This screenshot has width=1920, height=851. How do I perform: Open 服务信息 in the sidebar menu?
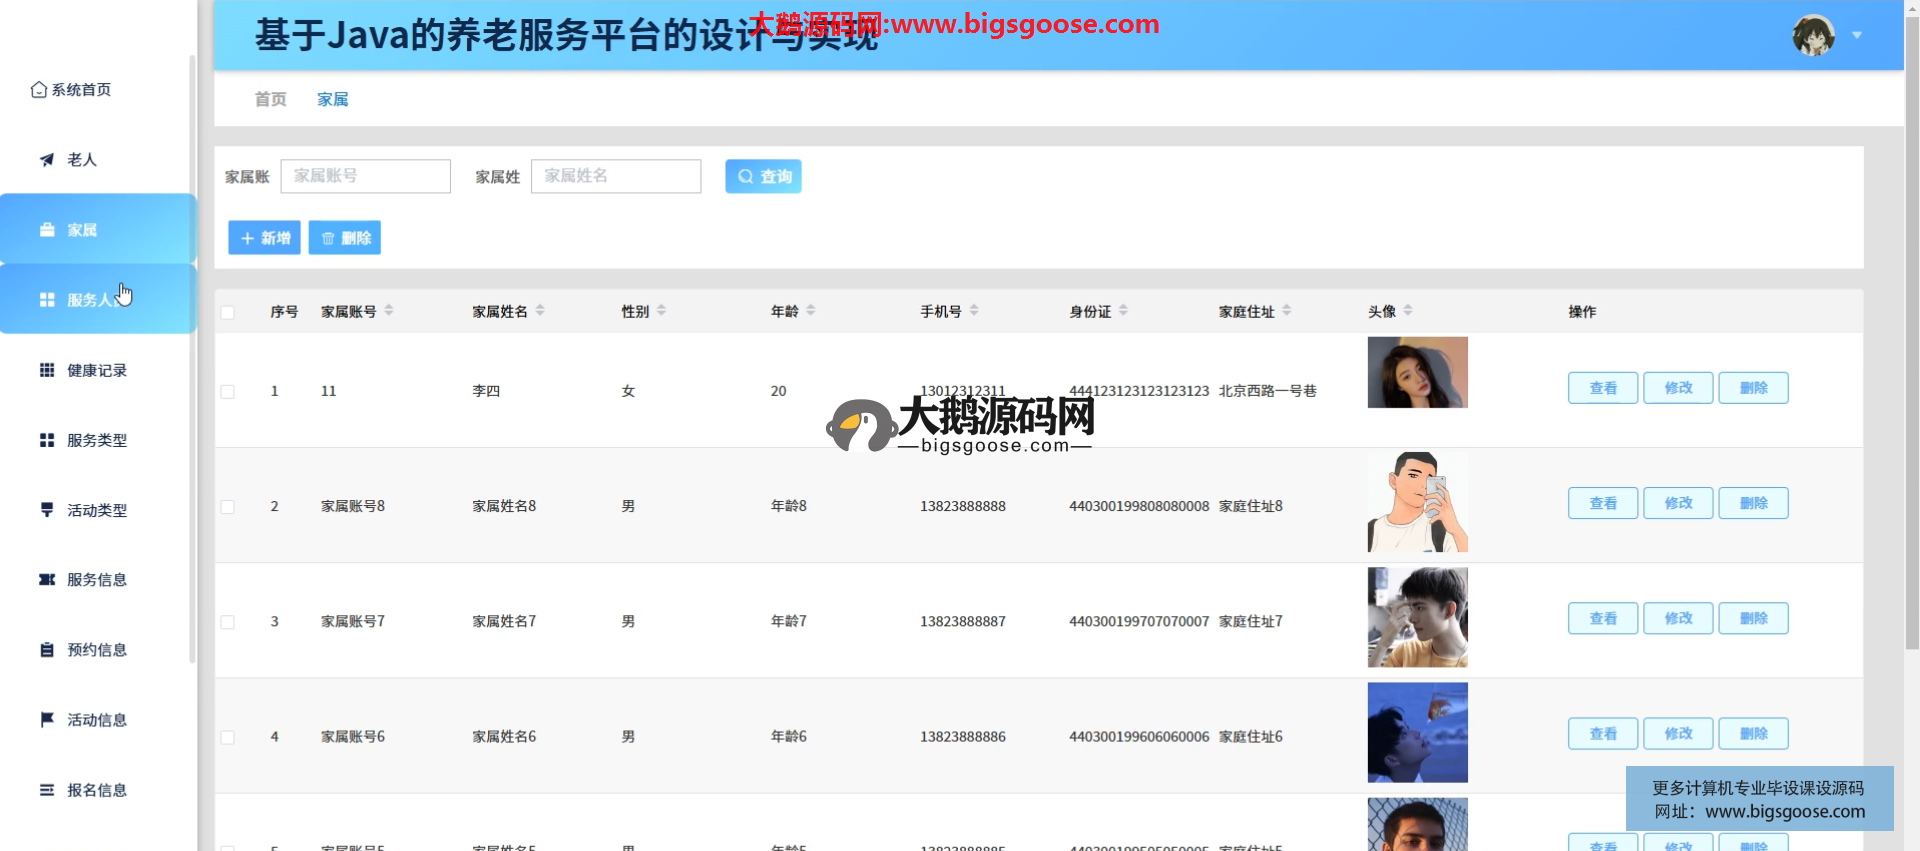(96, 580)
